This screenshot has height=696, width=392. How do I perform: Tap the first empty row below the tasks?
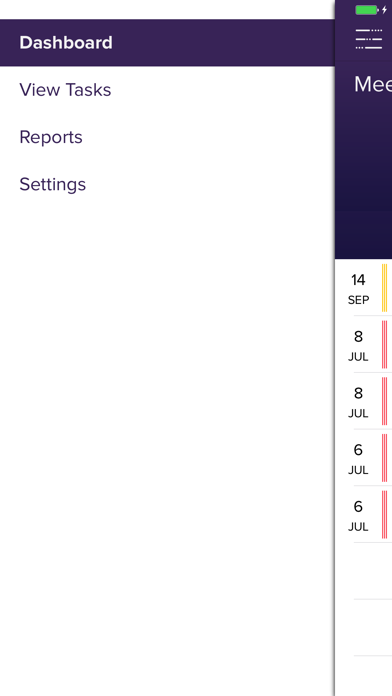(364, 571)
